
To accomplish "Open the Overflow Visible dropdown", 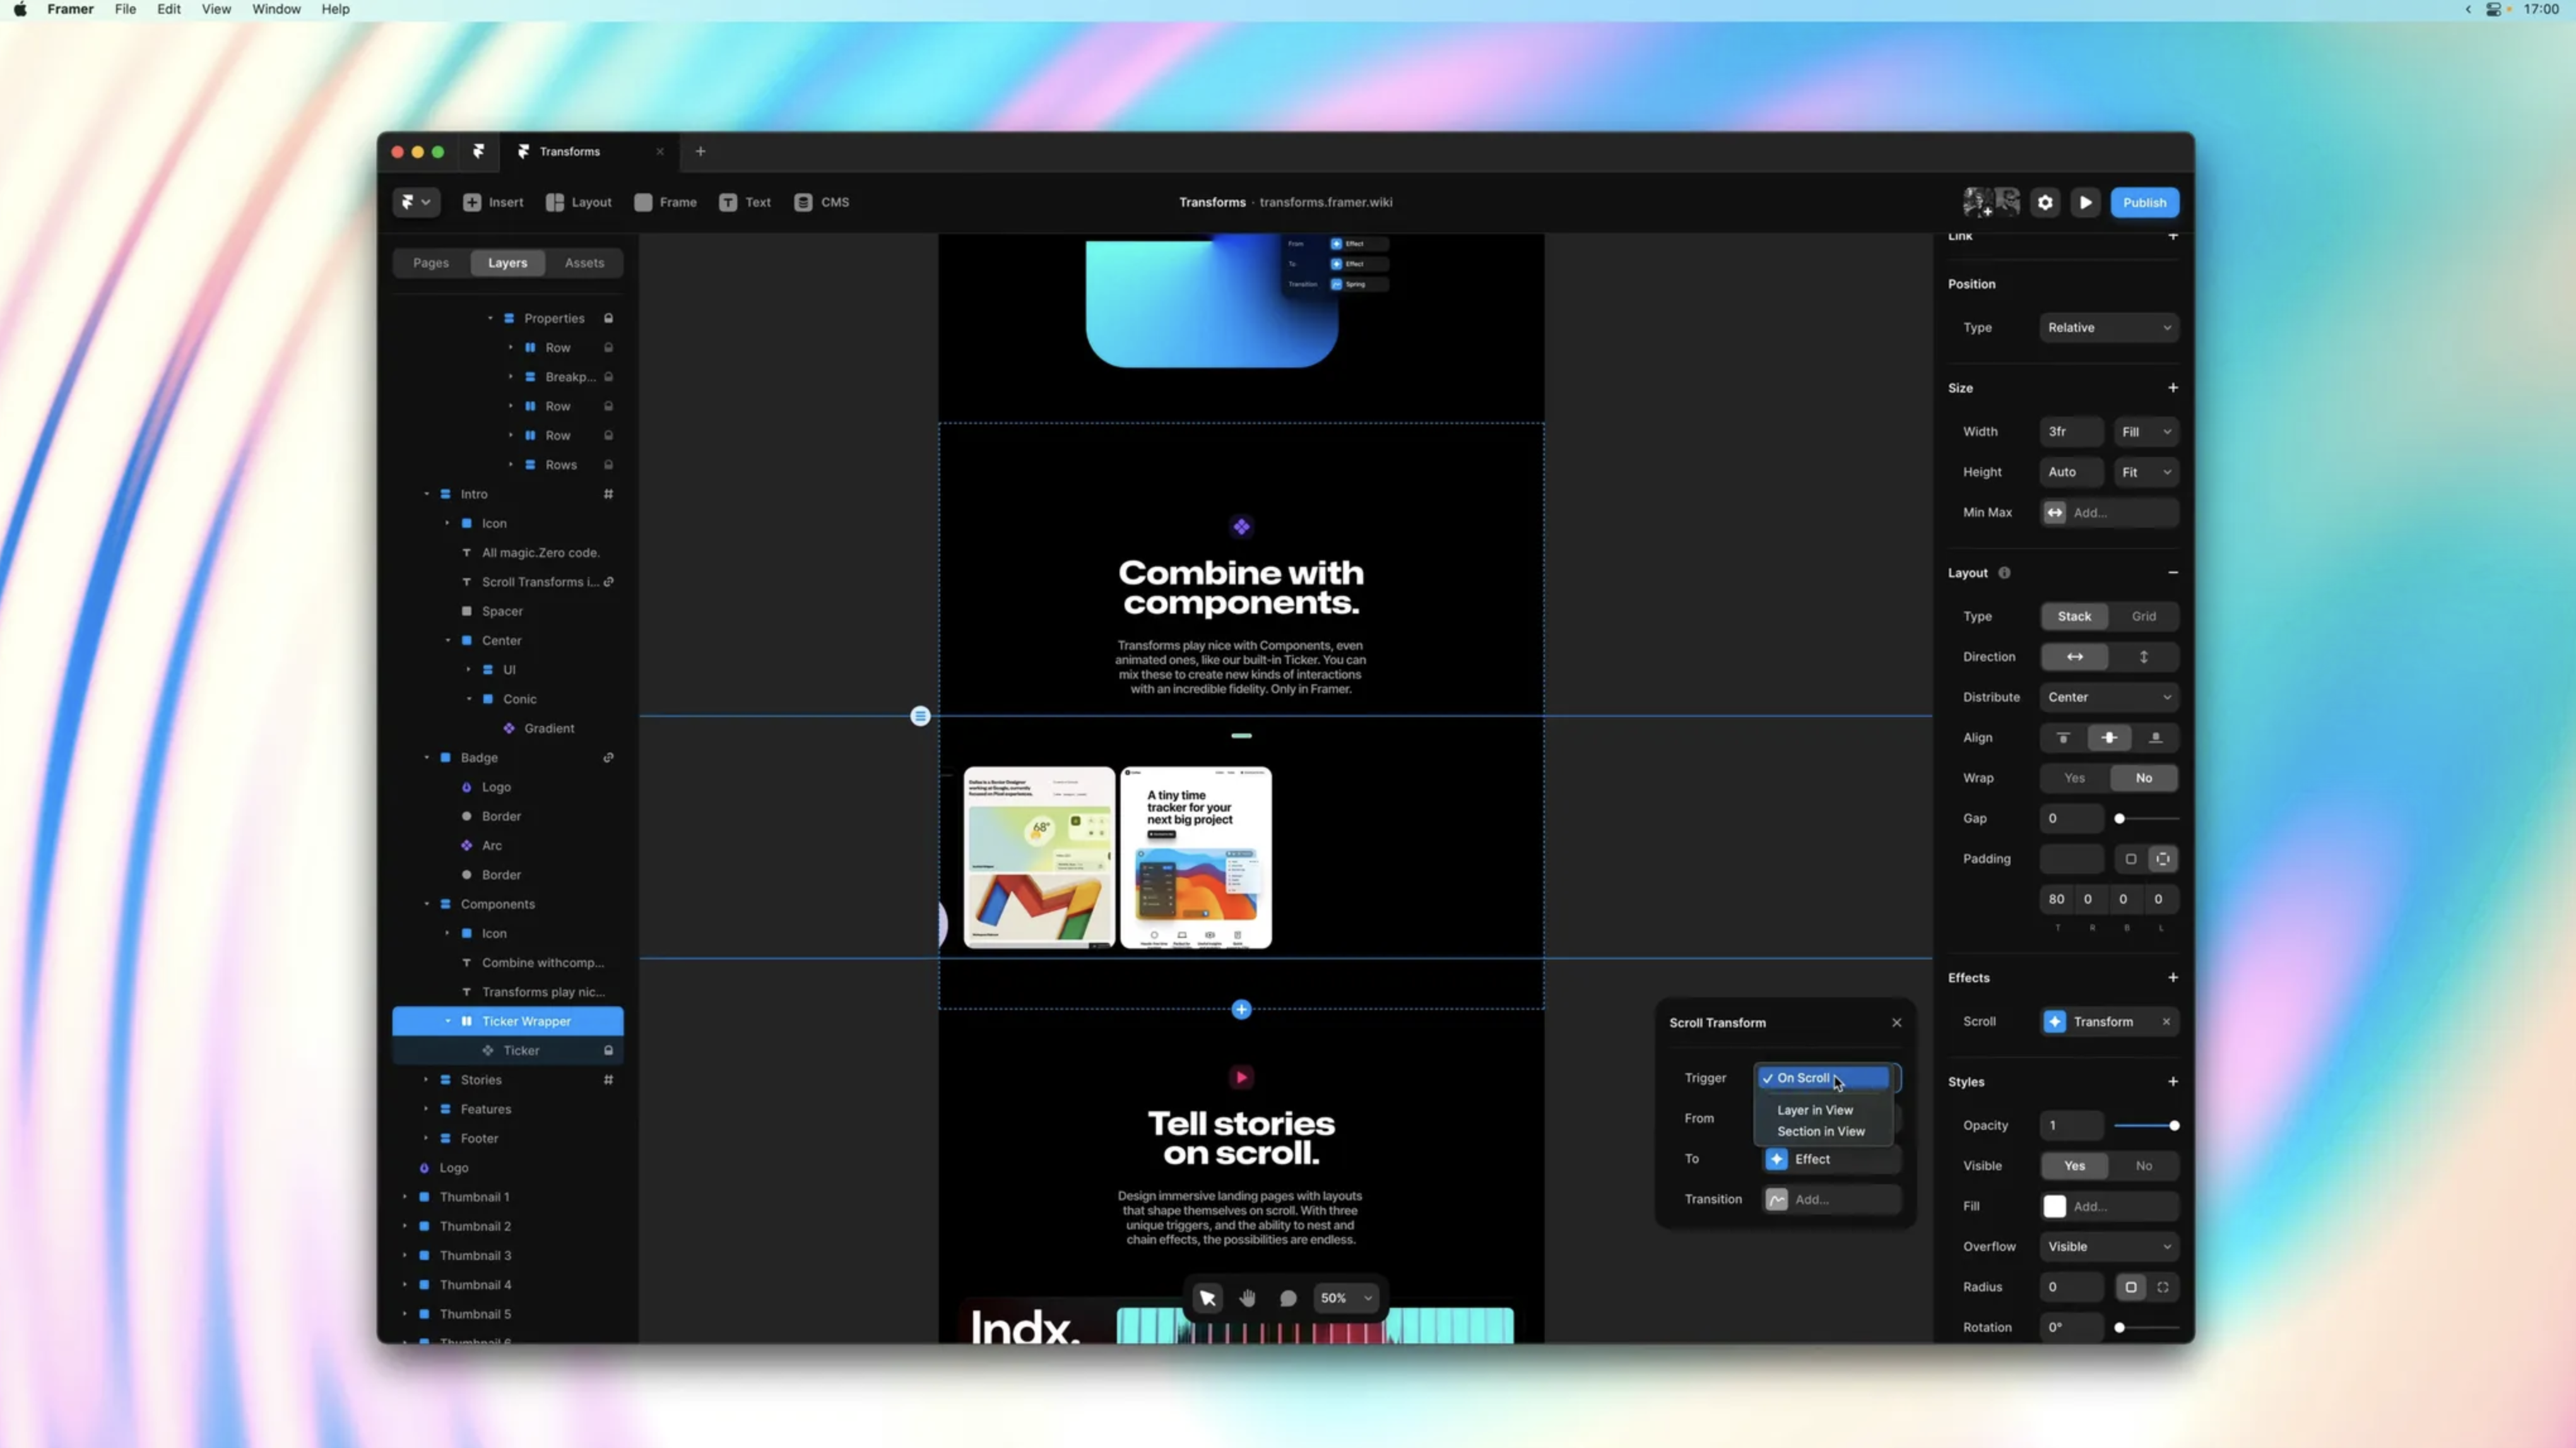I will [x=2109, y=1247].
